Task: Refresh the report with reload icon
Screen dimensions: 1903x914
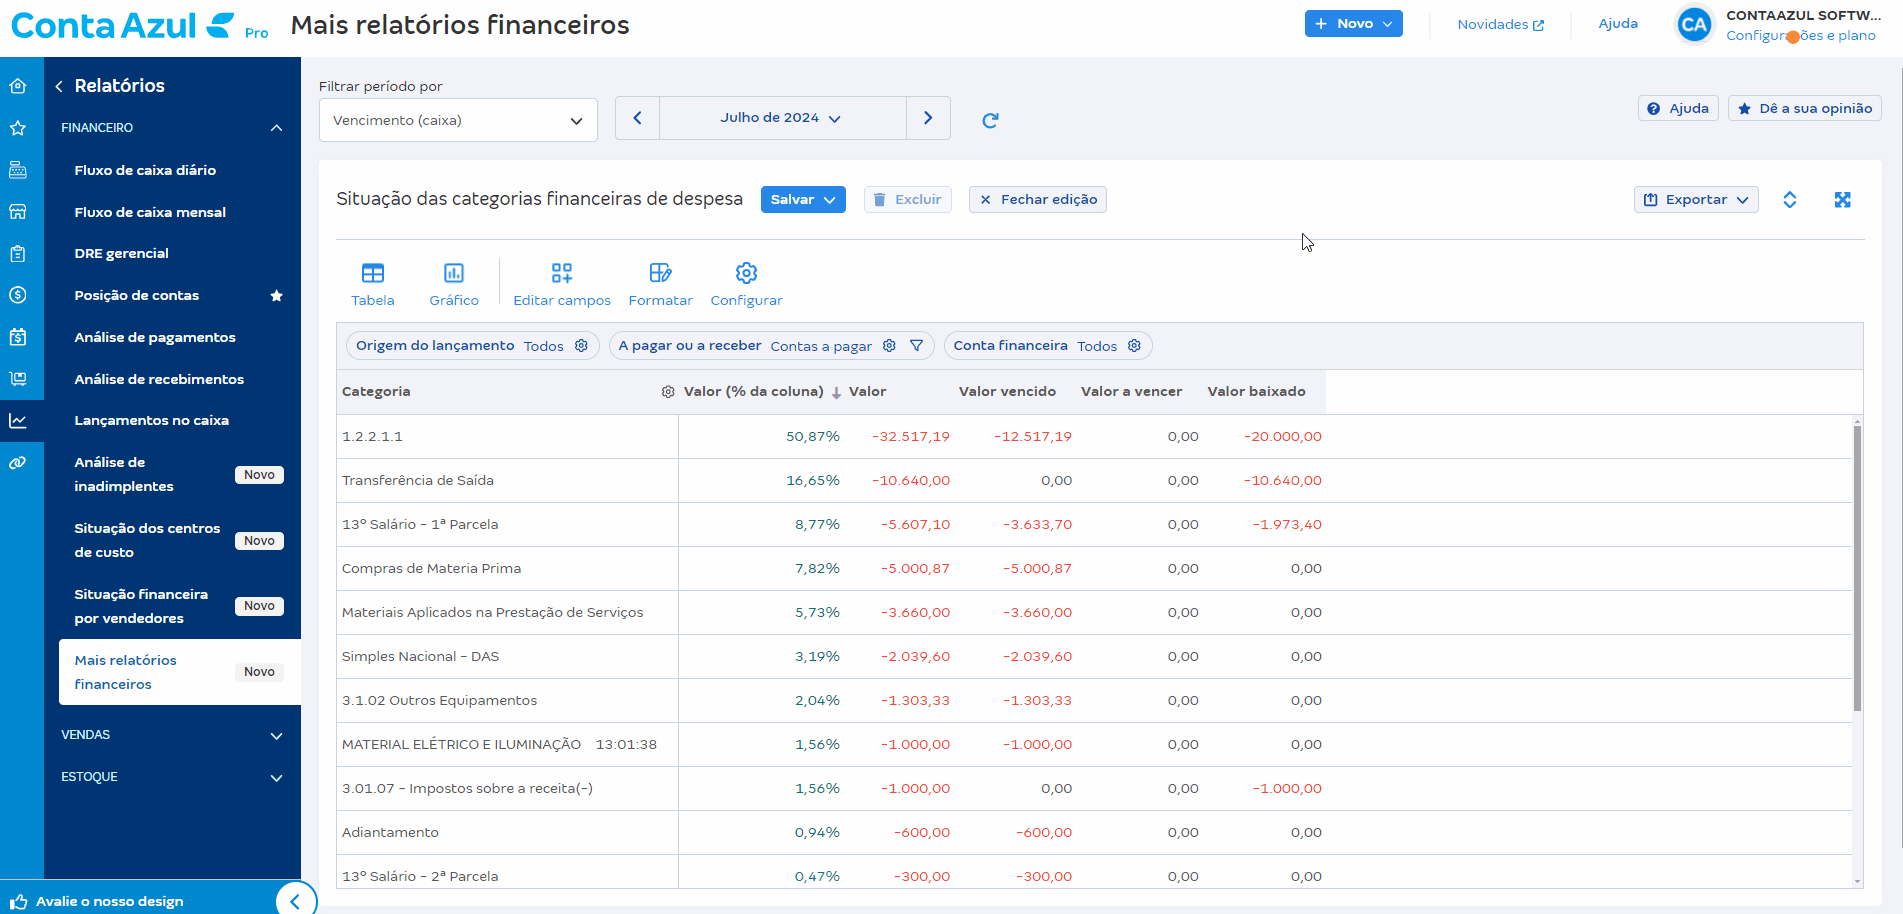Action: click(x=990, y=120)
